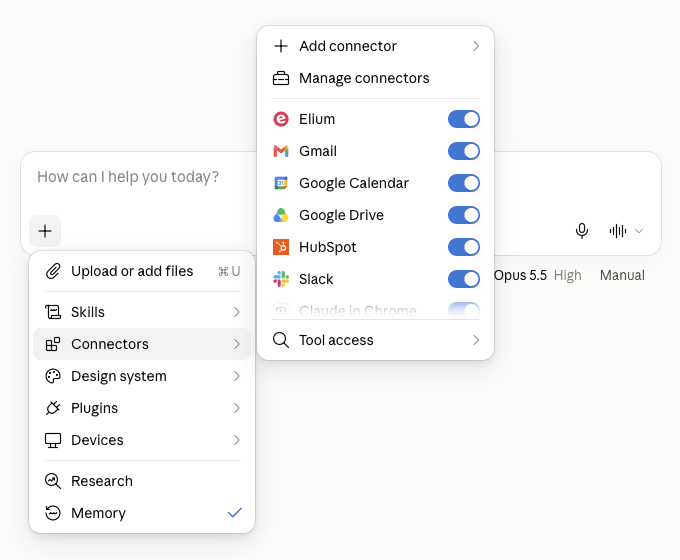The height and width of the screenshot is (560, 680).
Task: Click the Manage connectors briefcase icon
Action: [281, 78]
